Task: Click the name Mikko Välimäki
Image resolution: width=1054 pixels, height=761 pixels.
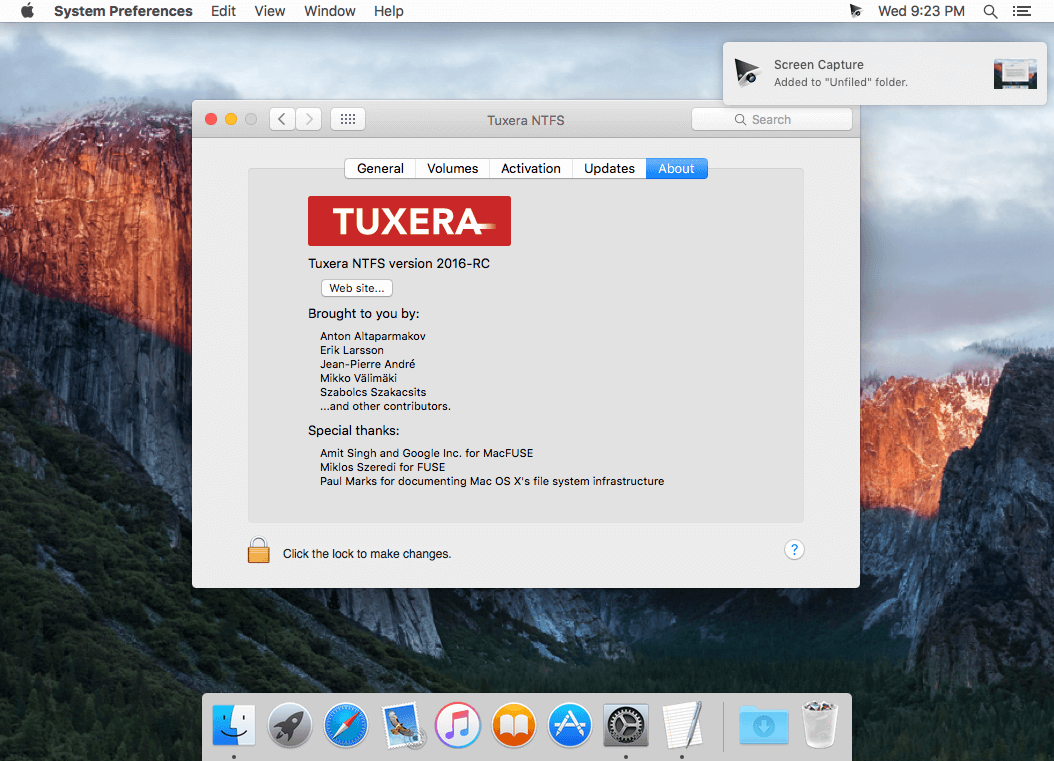Action: pos(358,378)
